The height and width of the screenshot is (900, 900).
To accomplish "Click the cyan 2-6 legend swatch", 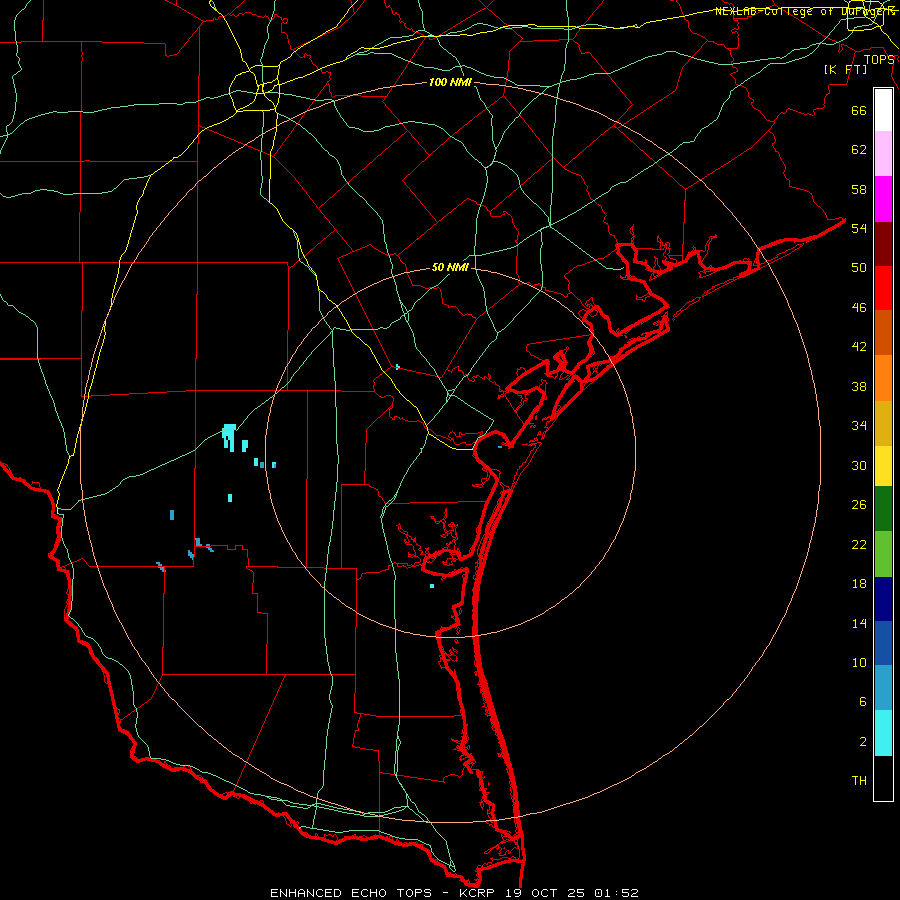I will point(883,733).
